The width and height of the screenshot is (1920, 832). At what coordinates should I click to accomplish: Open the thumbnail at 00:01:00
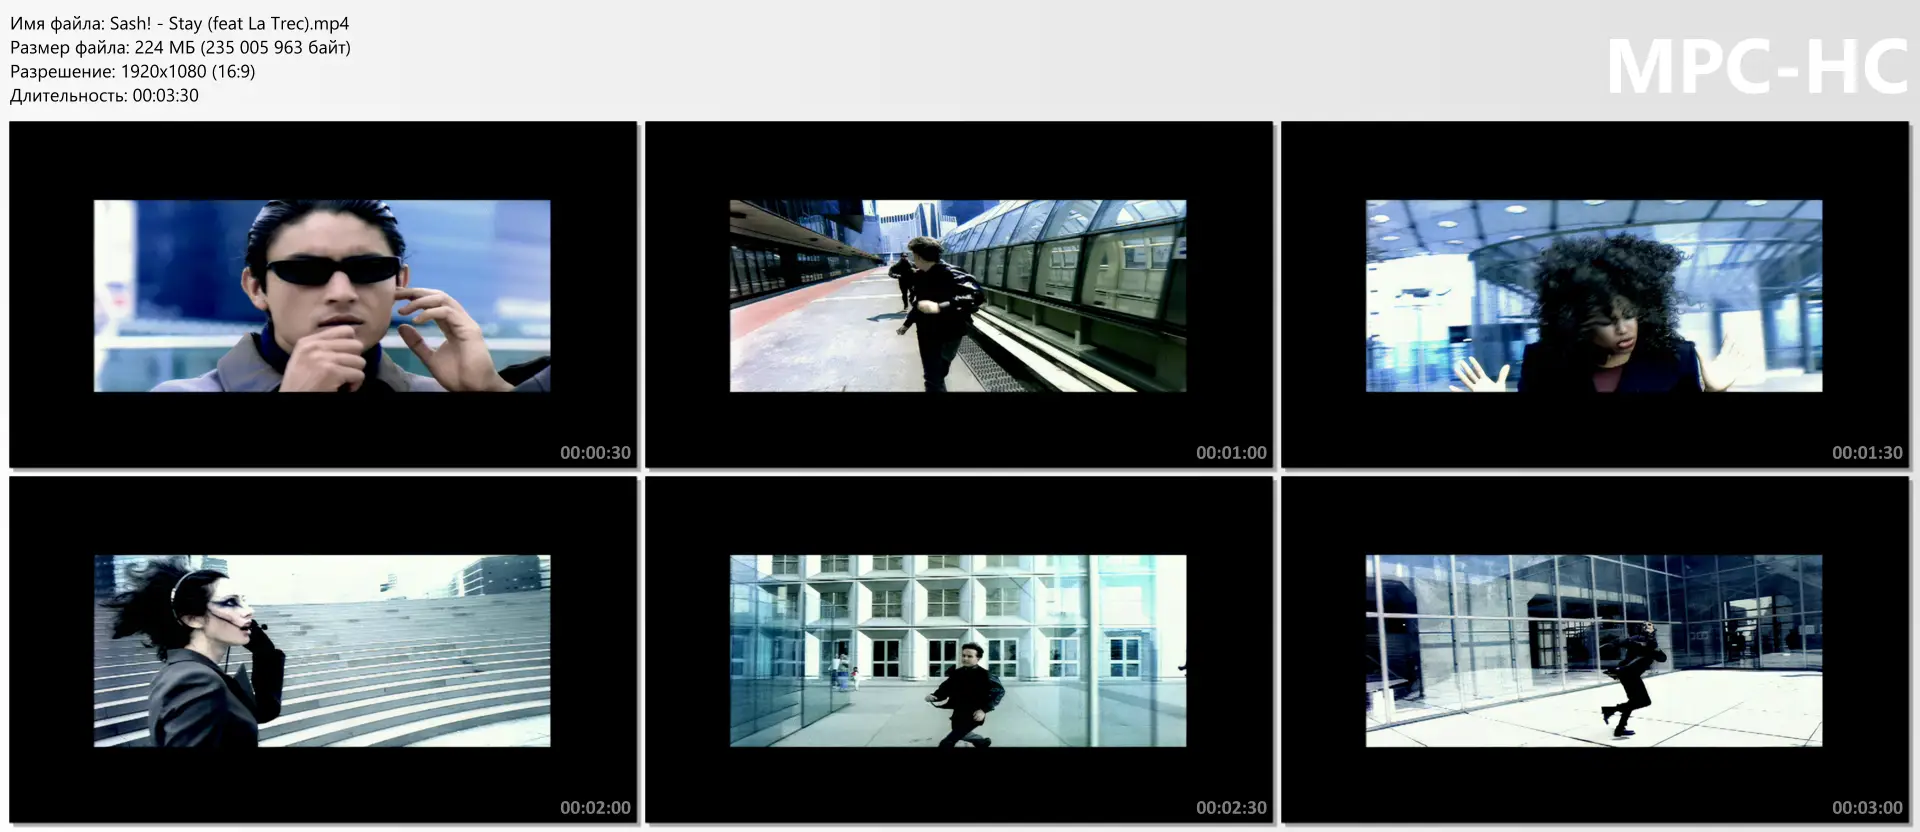[x=959, y=295]
